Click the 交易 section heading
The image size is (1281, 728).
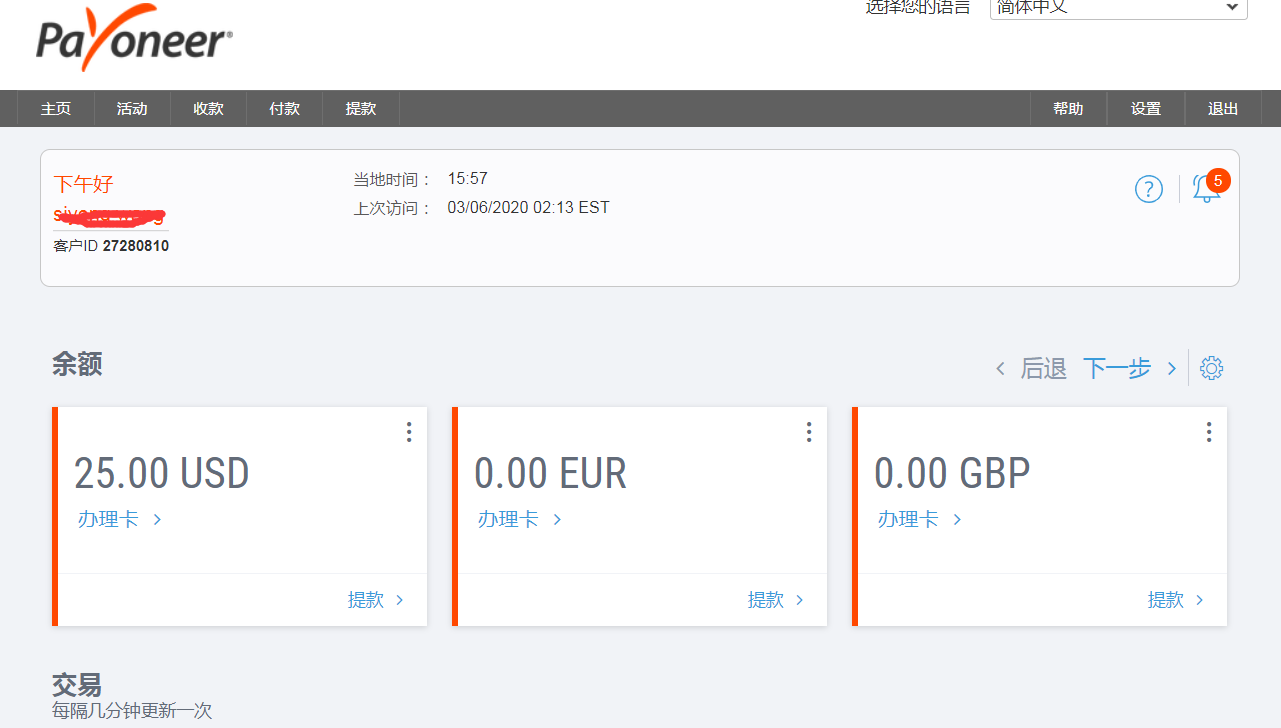77,685
